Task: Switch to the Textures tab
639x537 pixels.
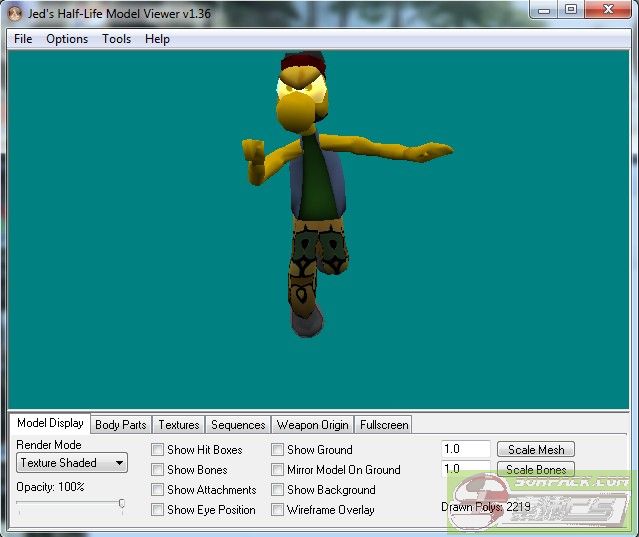Action: 179,425
